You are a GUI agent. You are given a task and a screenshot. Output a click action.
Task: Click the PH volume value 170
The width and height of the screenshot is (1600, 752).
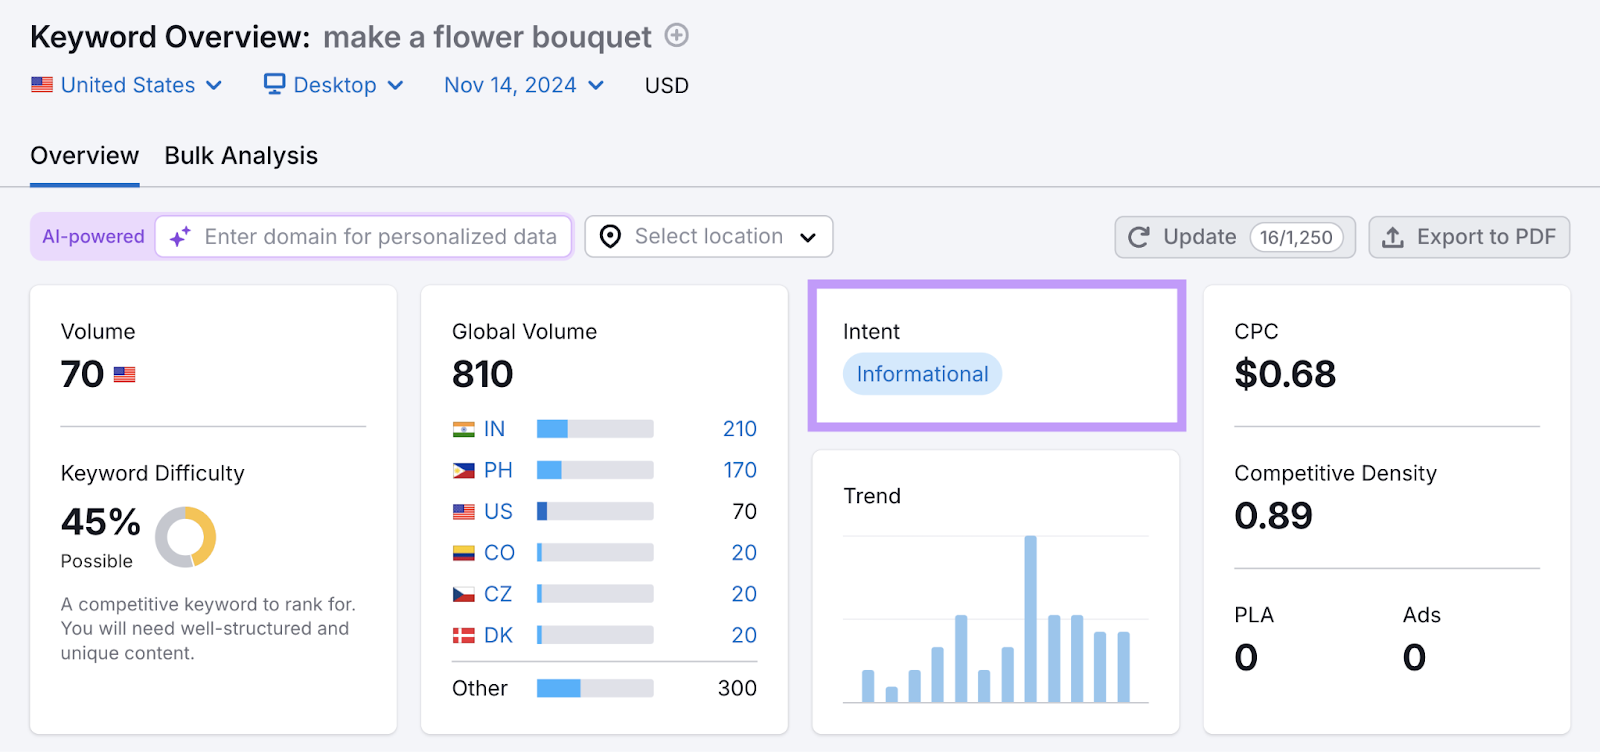[x=740, y=470]
